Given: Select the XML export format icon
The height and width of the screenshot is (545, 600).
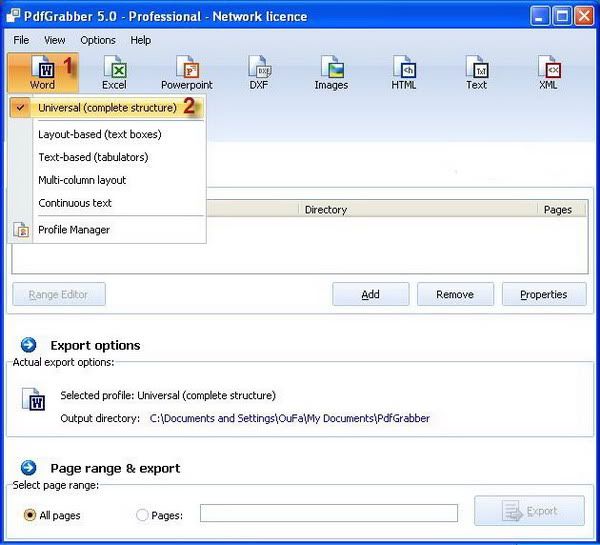Looking at the screenshot, I should coord(548,73).
